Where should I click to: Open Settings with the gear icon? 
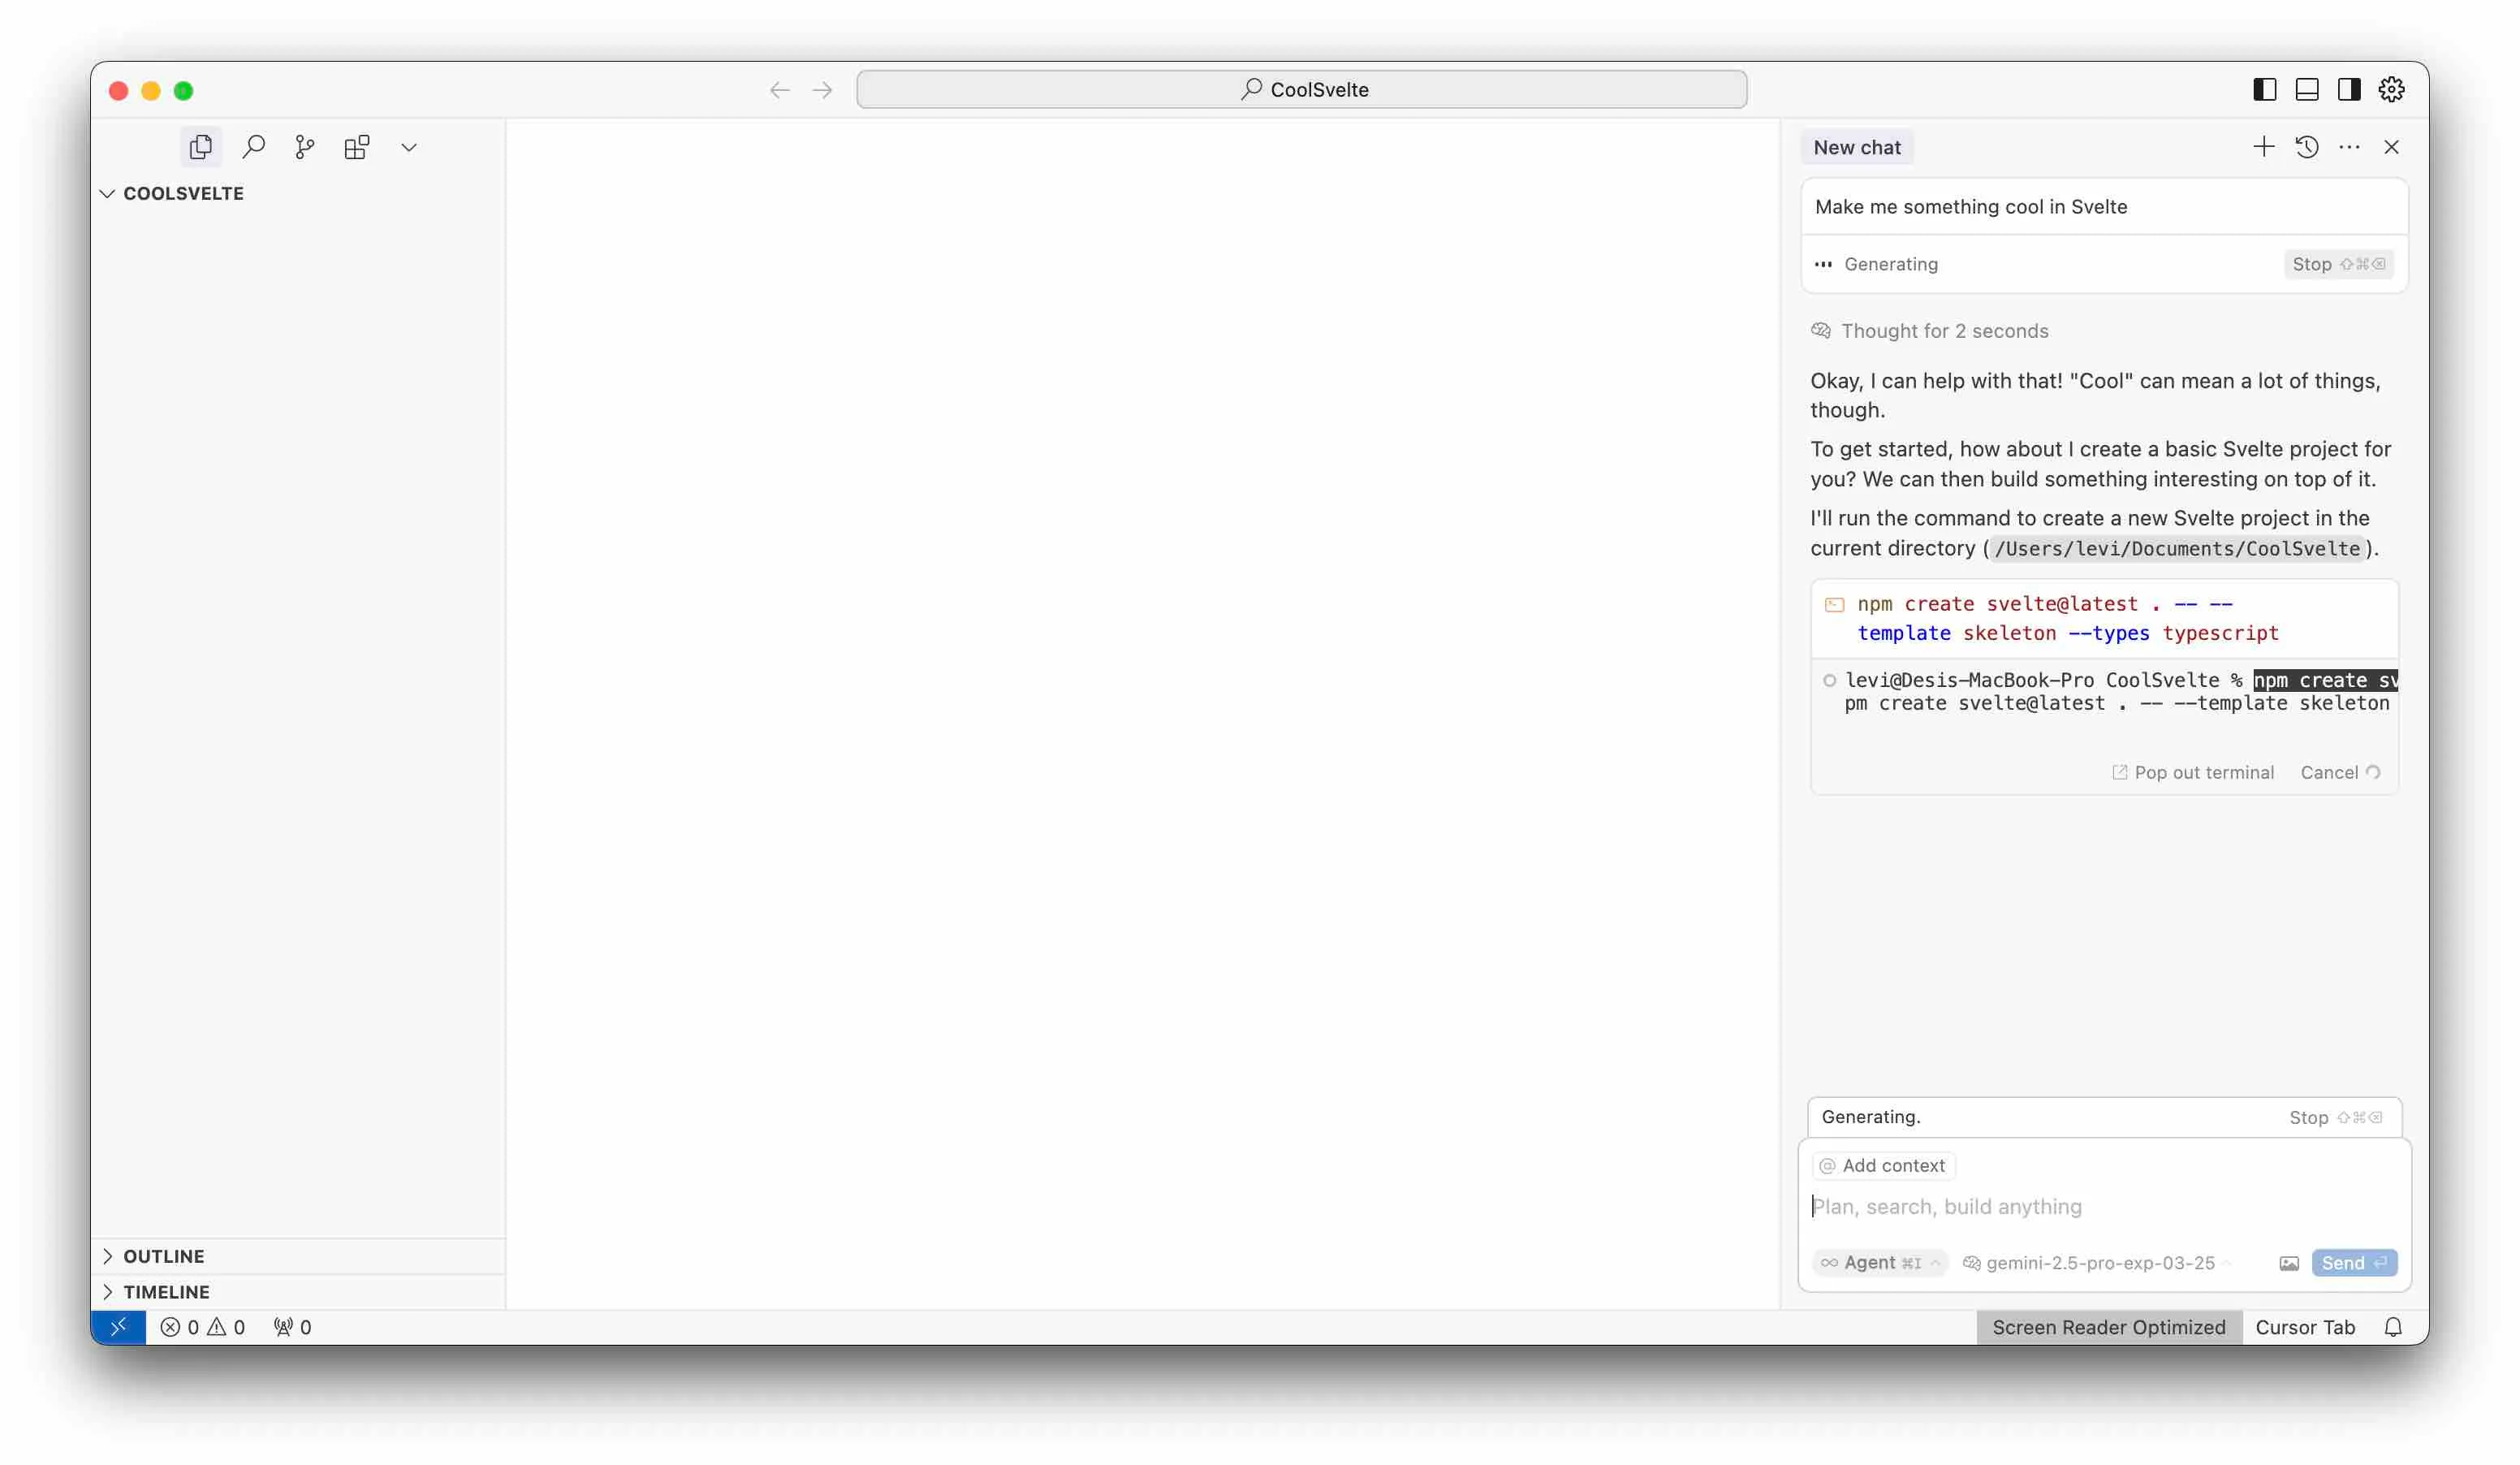click(2390, 89)
